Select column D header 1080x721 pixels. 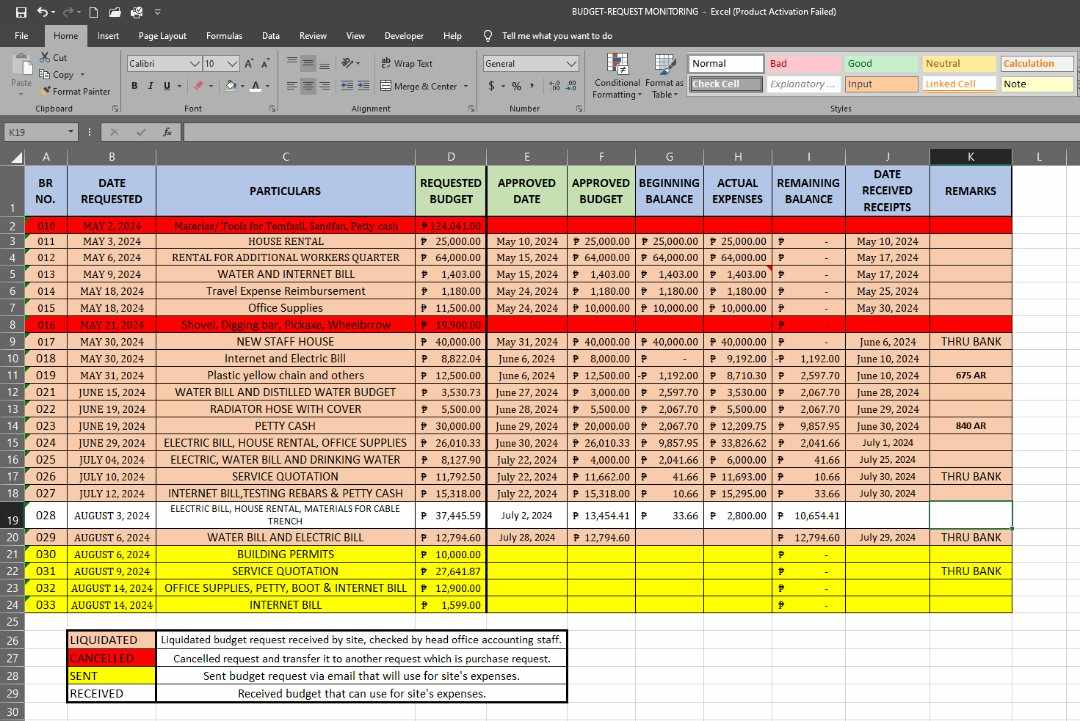(x=450, y=157)
